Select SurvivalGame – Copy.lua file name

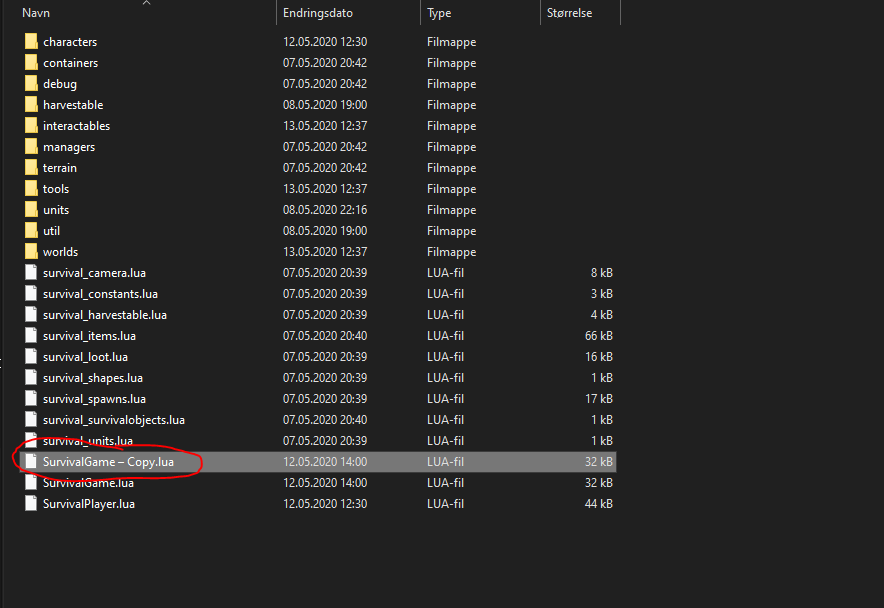tap(108, 462)
